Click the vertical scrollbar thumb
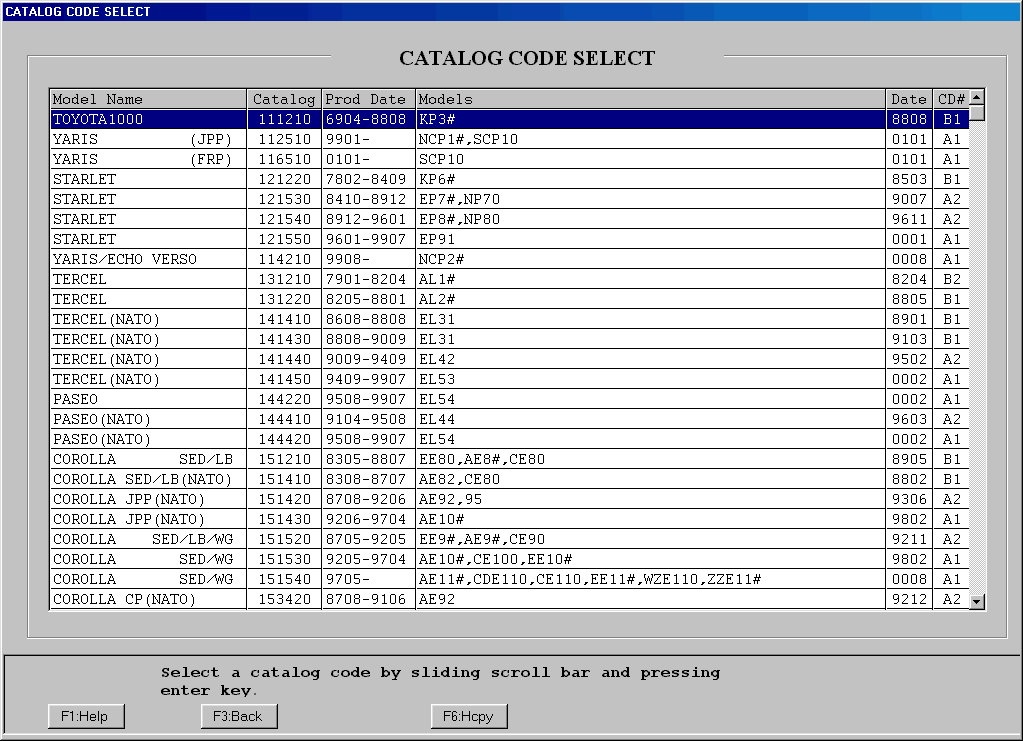Screen dimensions: 1023x741 pos(977,113)
